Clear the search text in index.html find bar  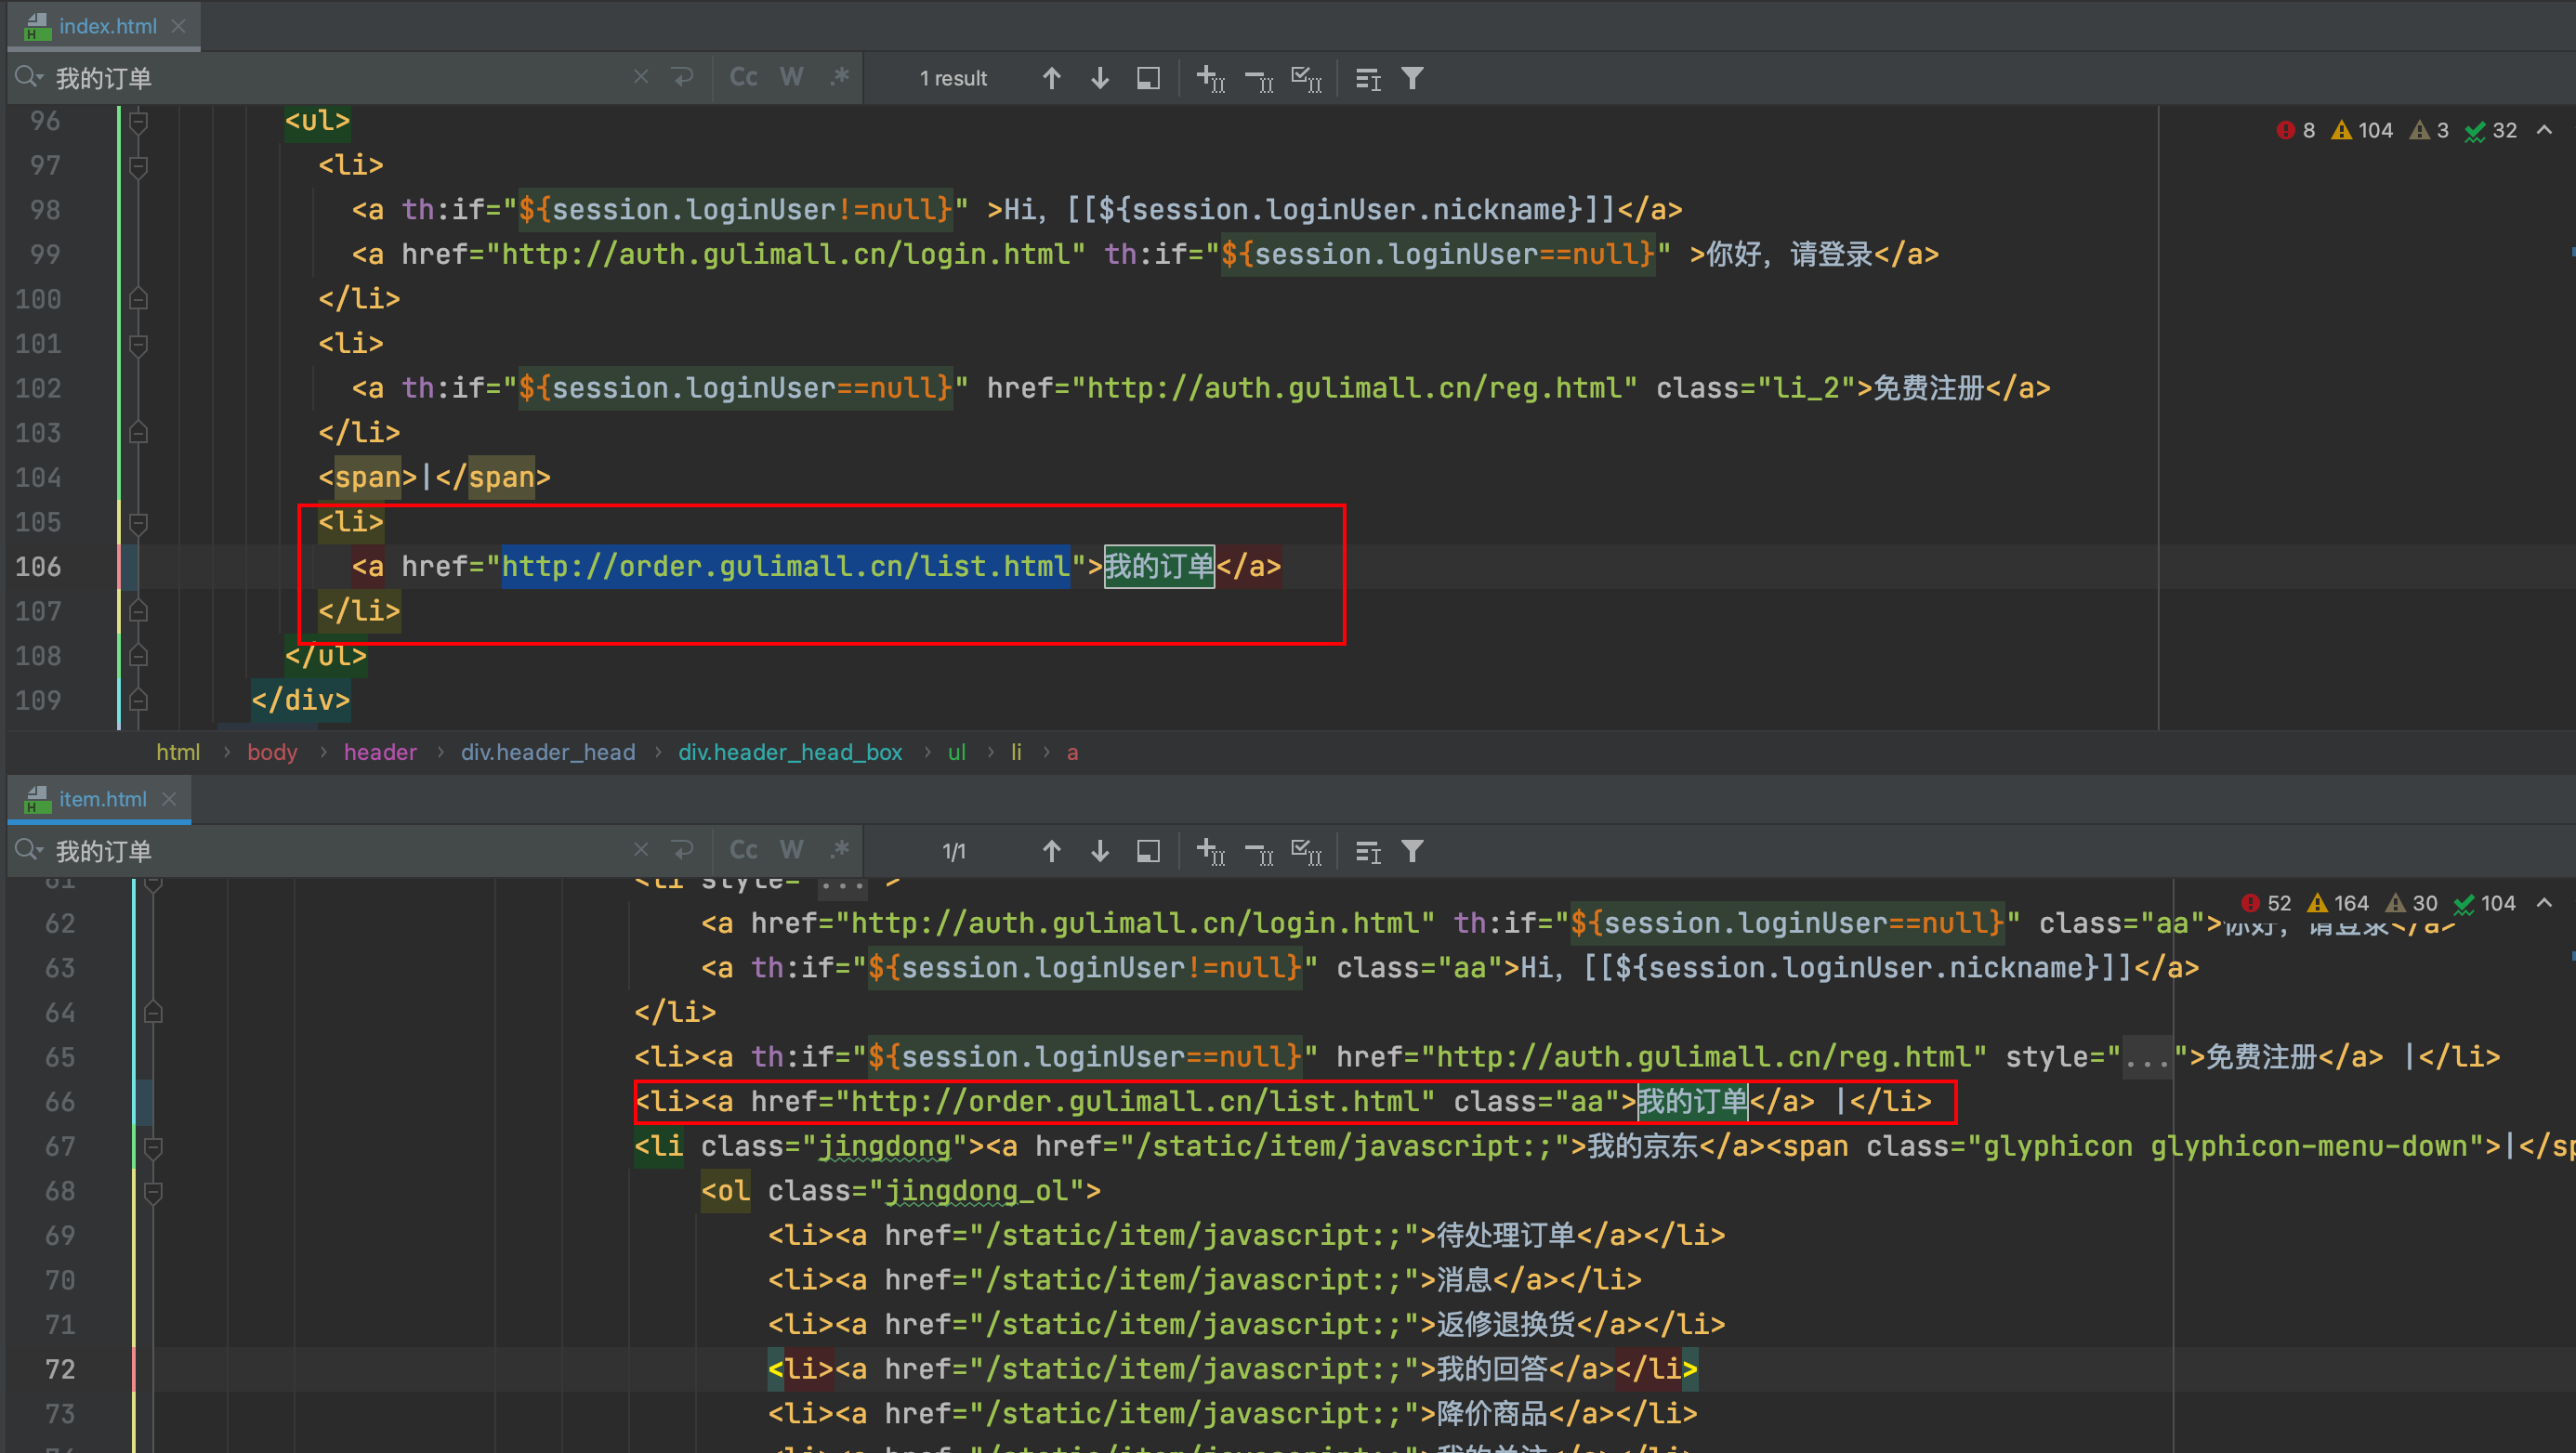click(641, 77)
